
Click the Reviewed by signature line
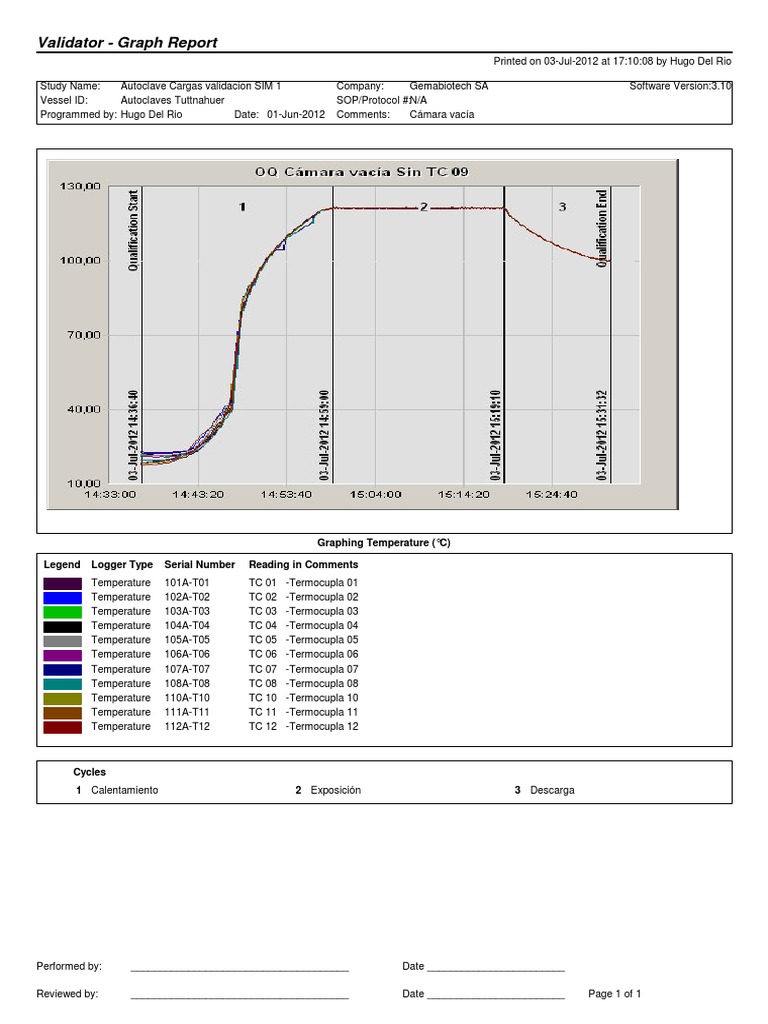click(x=239, y=997)
